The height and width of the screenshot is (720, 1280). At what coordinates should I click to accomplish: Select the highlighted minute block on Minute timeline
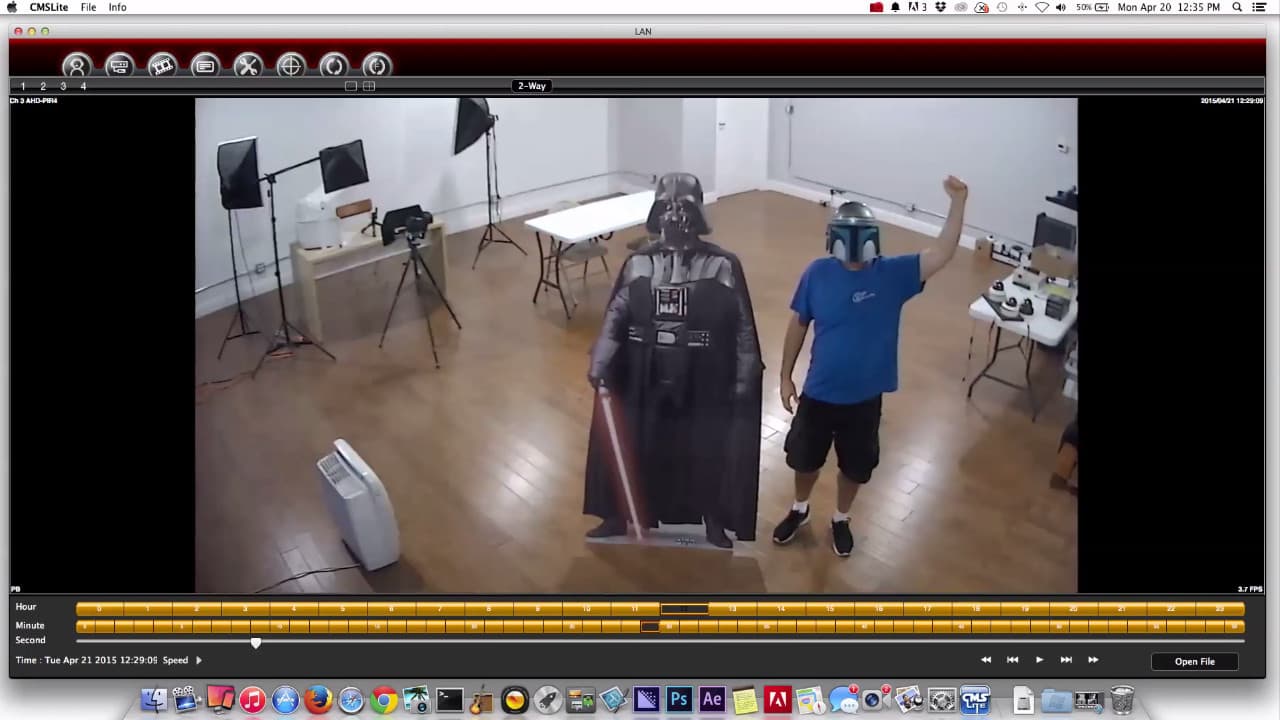(x=650, y=626)
